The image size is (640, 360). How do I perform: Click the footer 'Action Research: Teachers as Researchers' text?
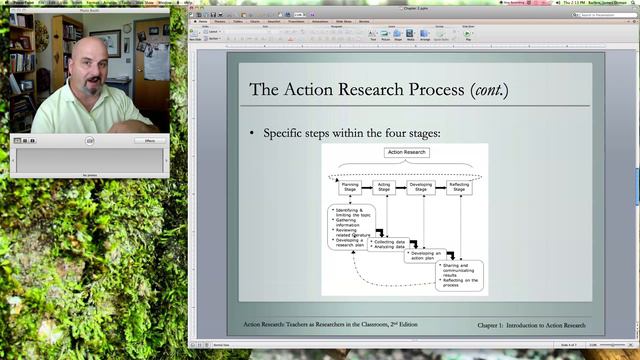coord(330,324)
